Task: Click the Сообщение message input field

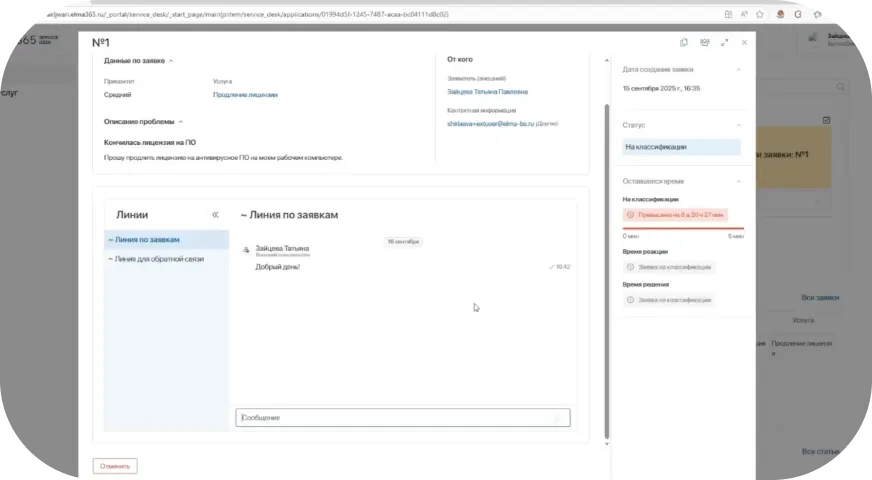Action: pos(402,417)
